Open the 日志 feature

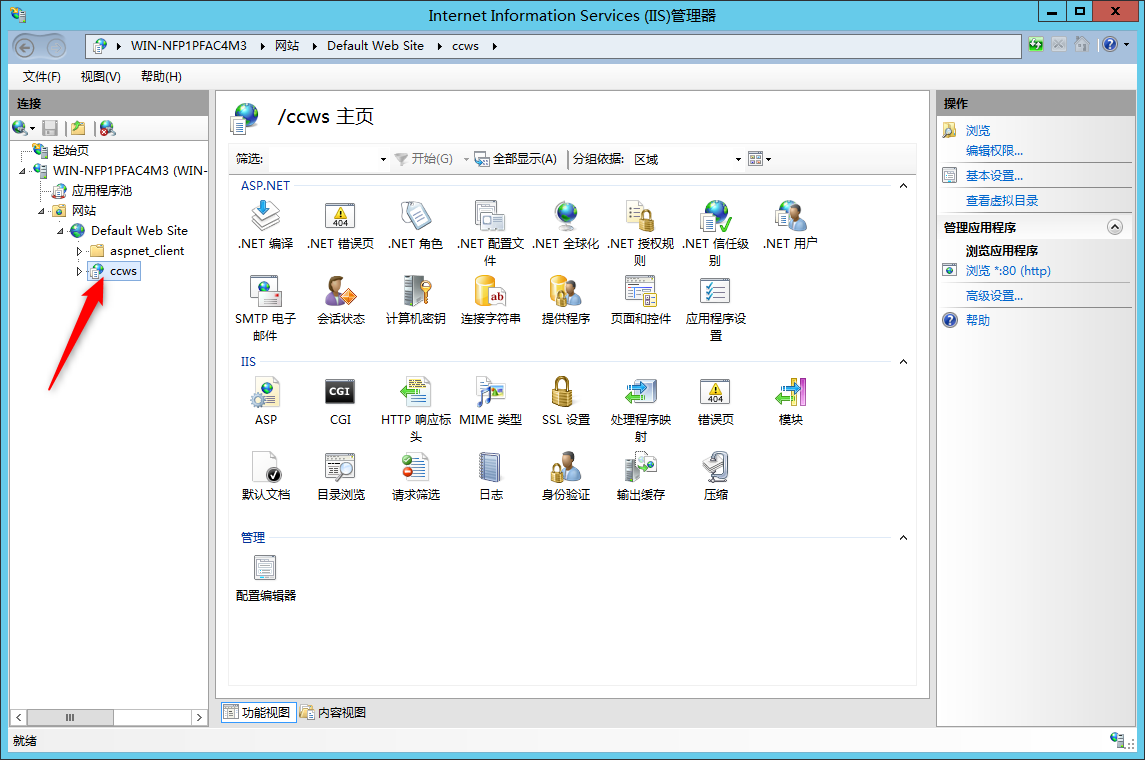click(x=490, y=476)
